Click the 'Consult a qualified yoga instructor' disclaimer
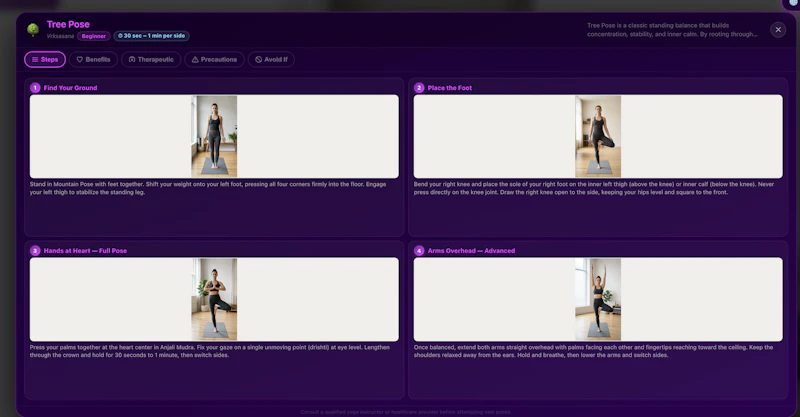The image size is (800, 417). pyautogui.click(x=406, y=412)
